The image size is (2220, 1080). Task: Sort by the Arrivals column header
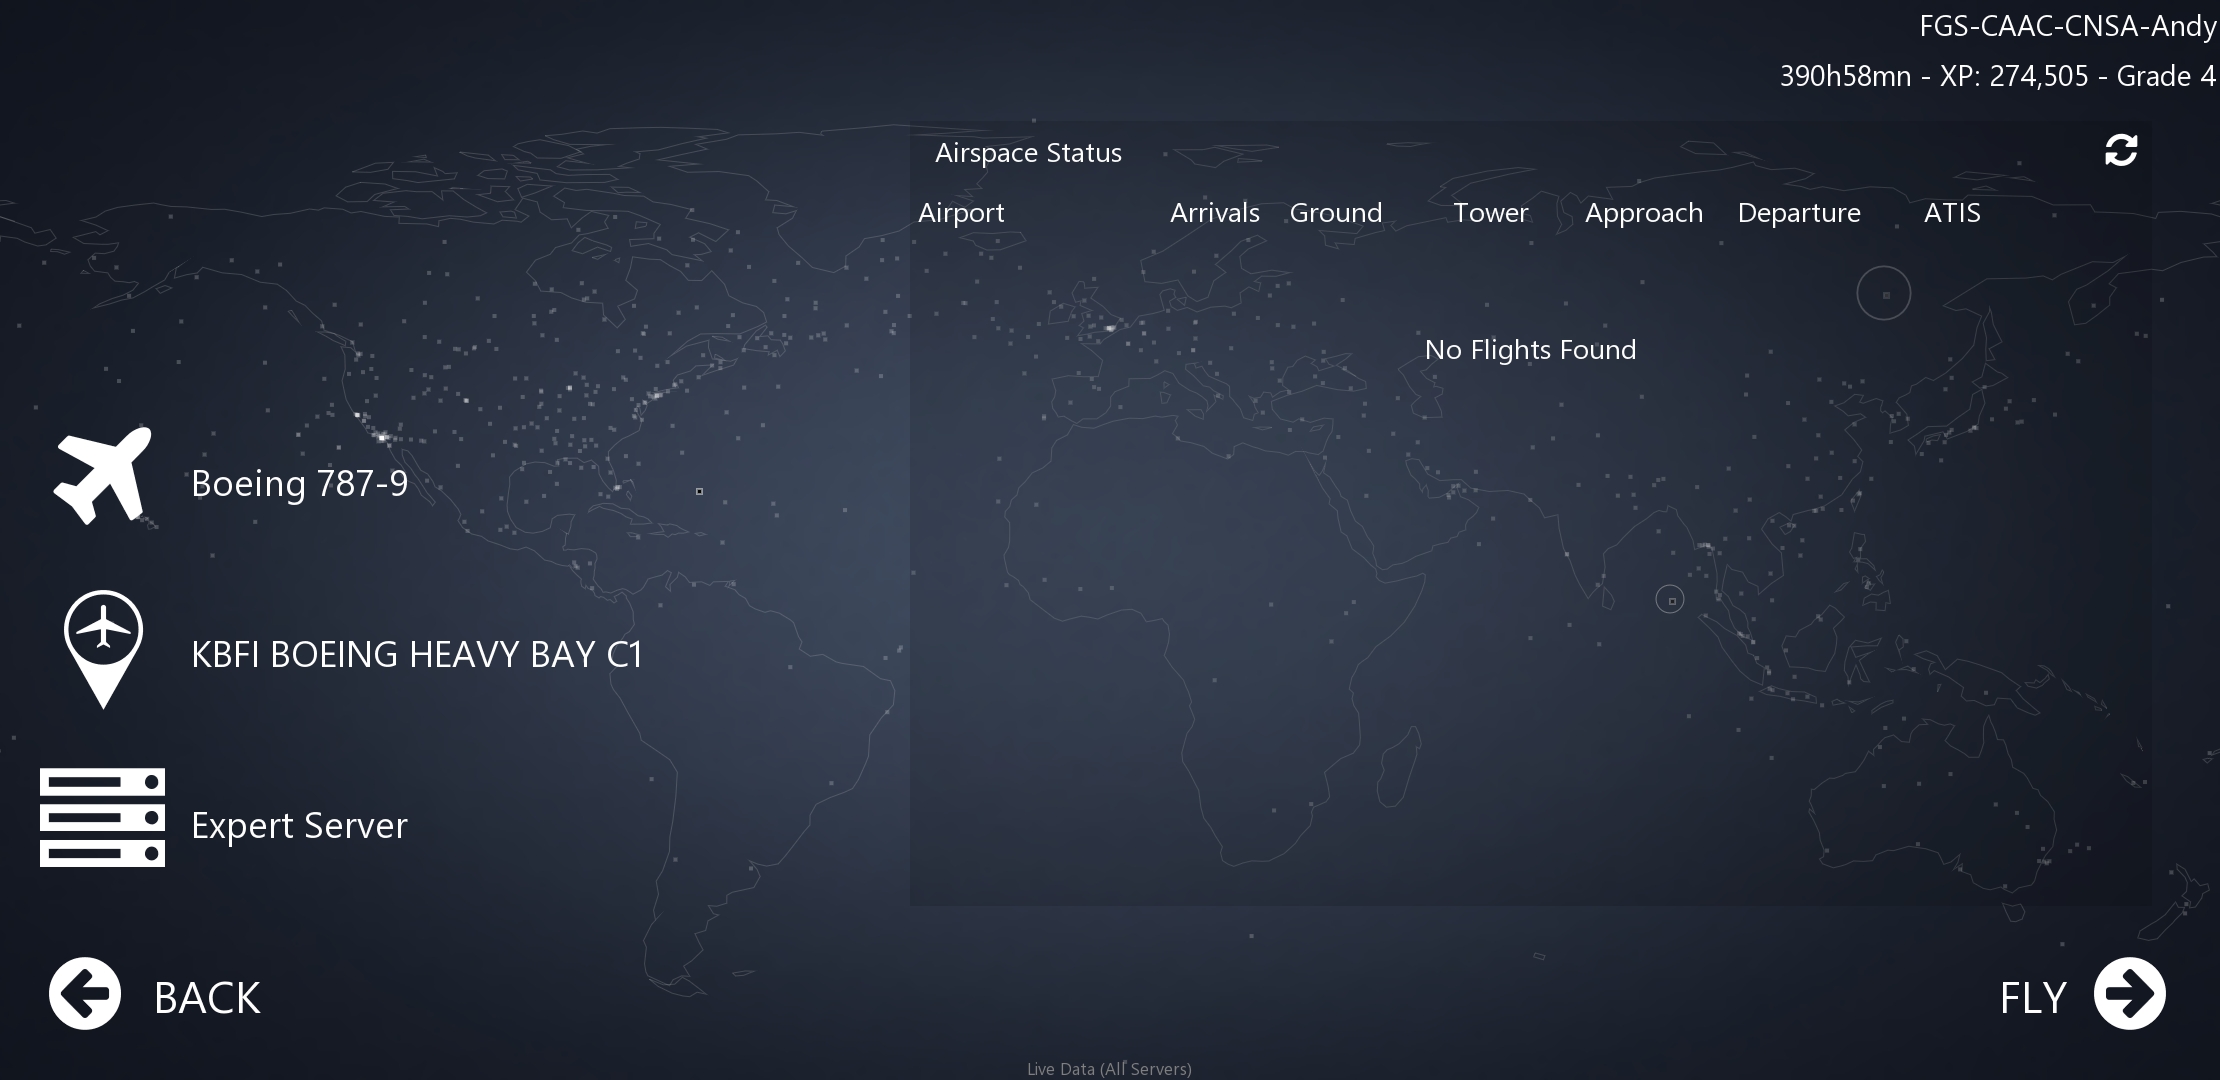[x=1214, y=213]
